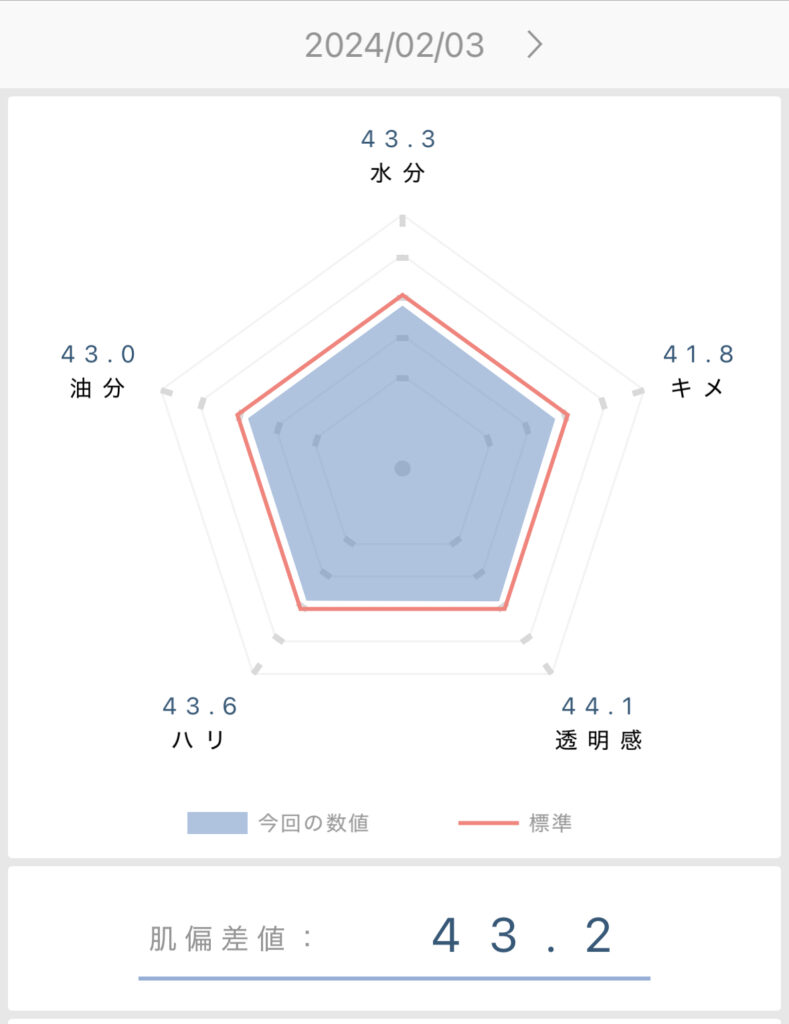
Task: Tap the 43.6 firmness score
Action: coord(199,706)
